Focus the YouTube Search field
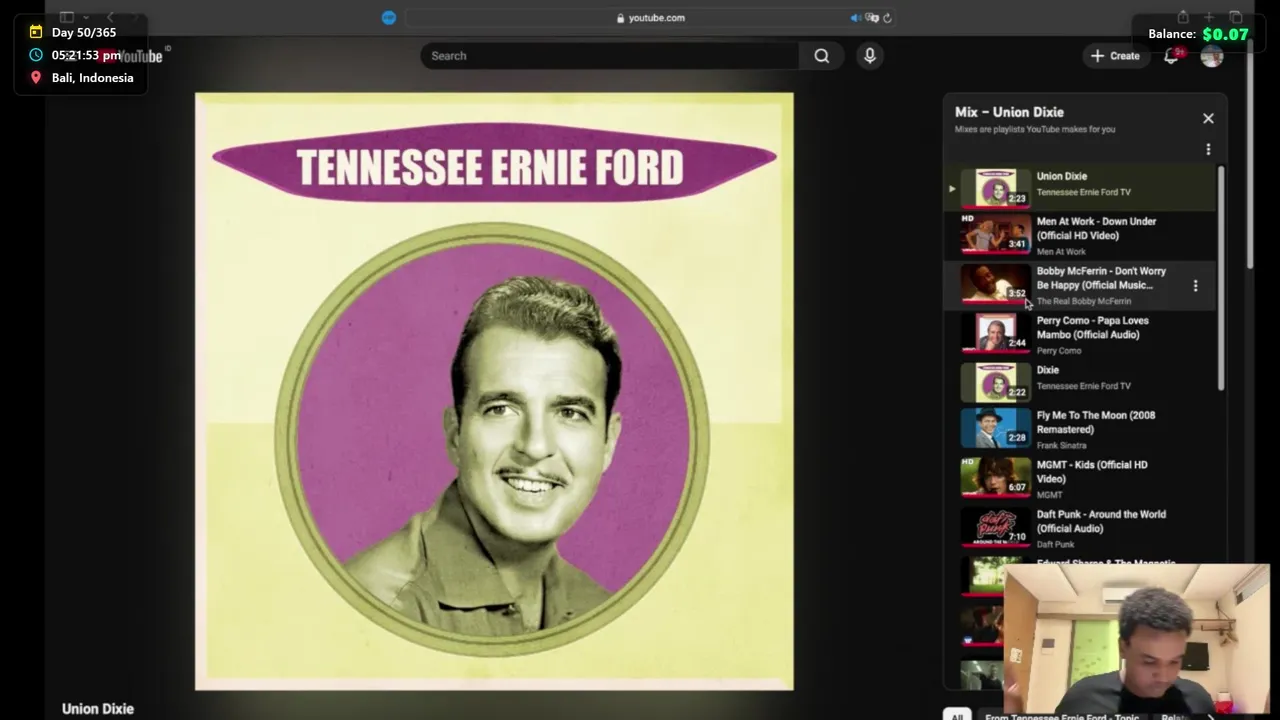 [610, 56]
